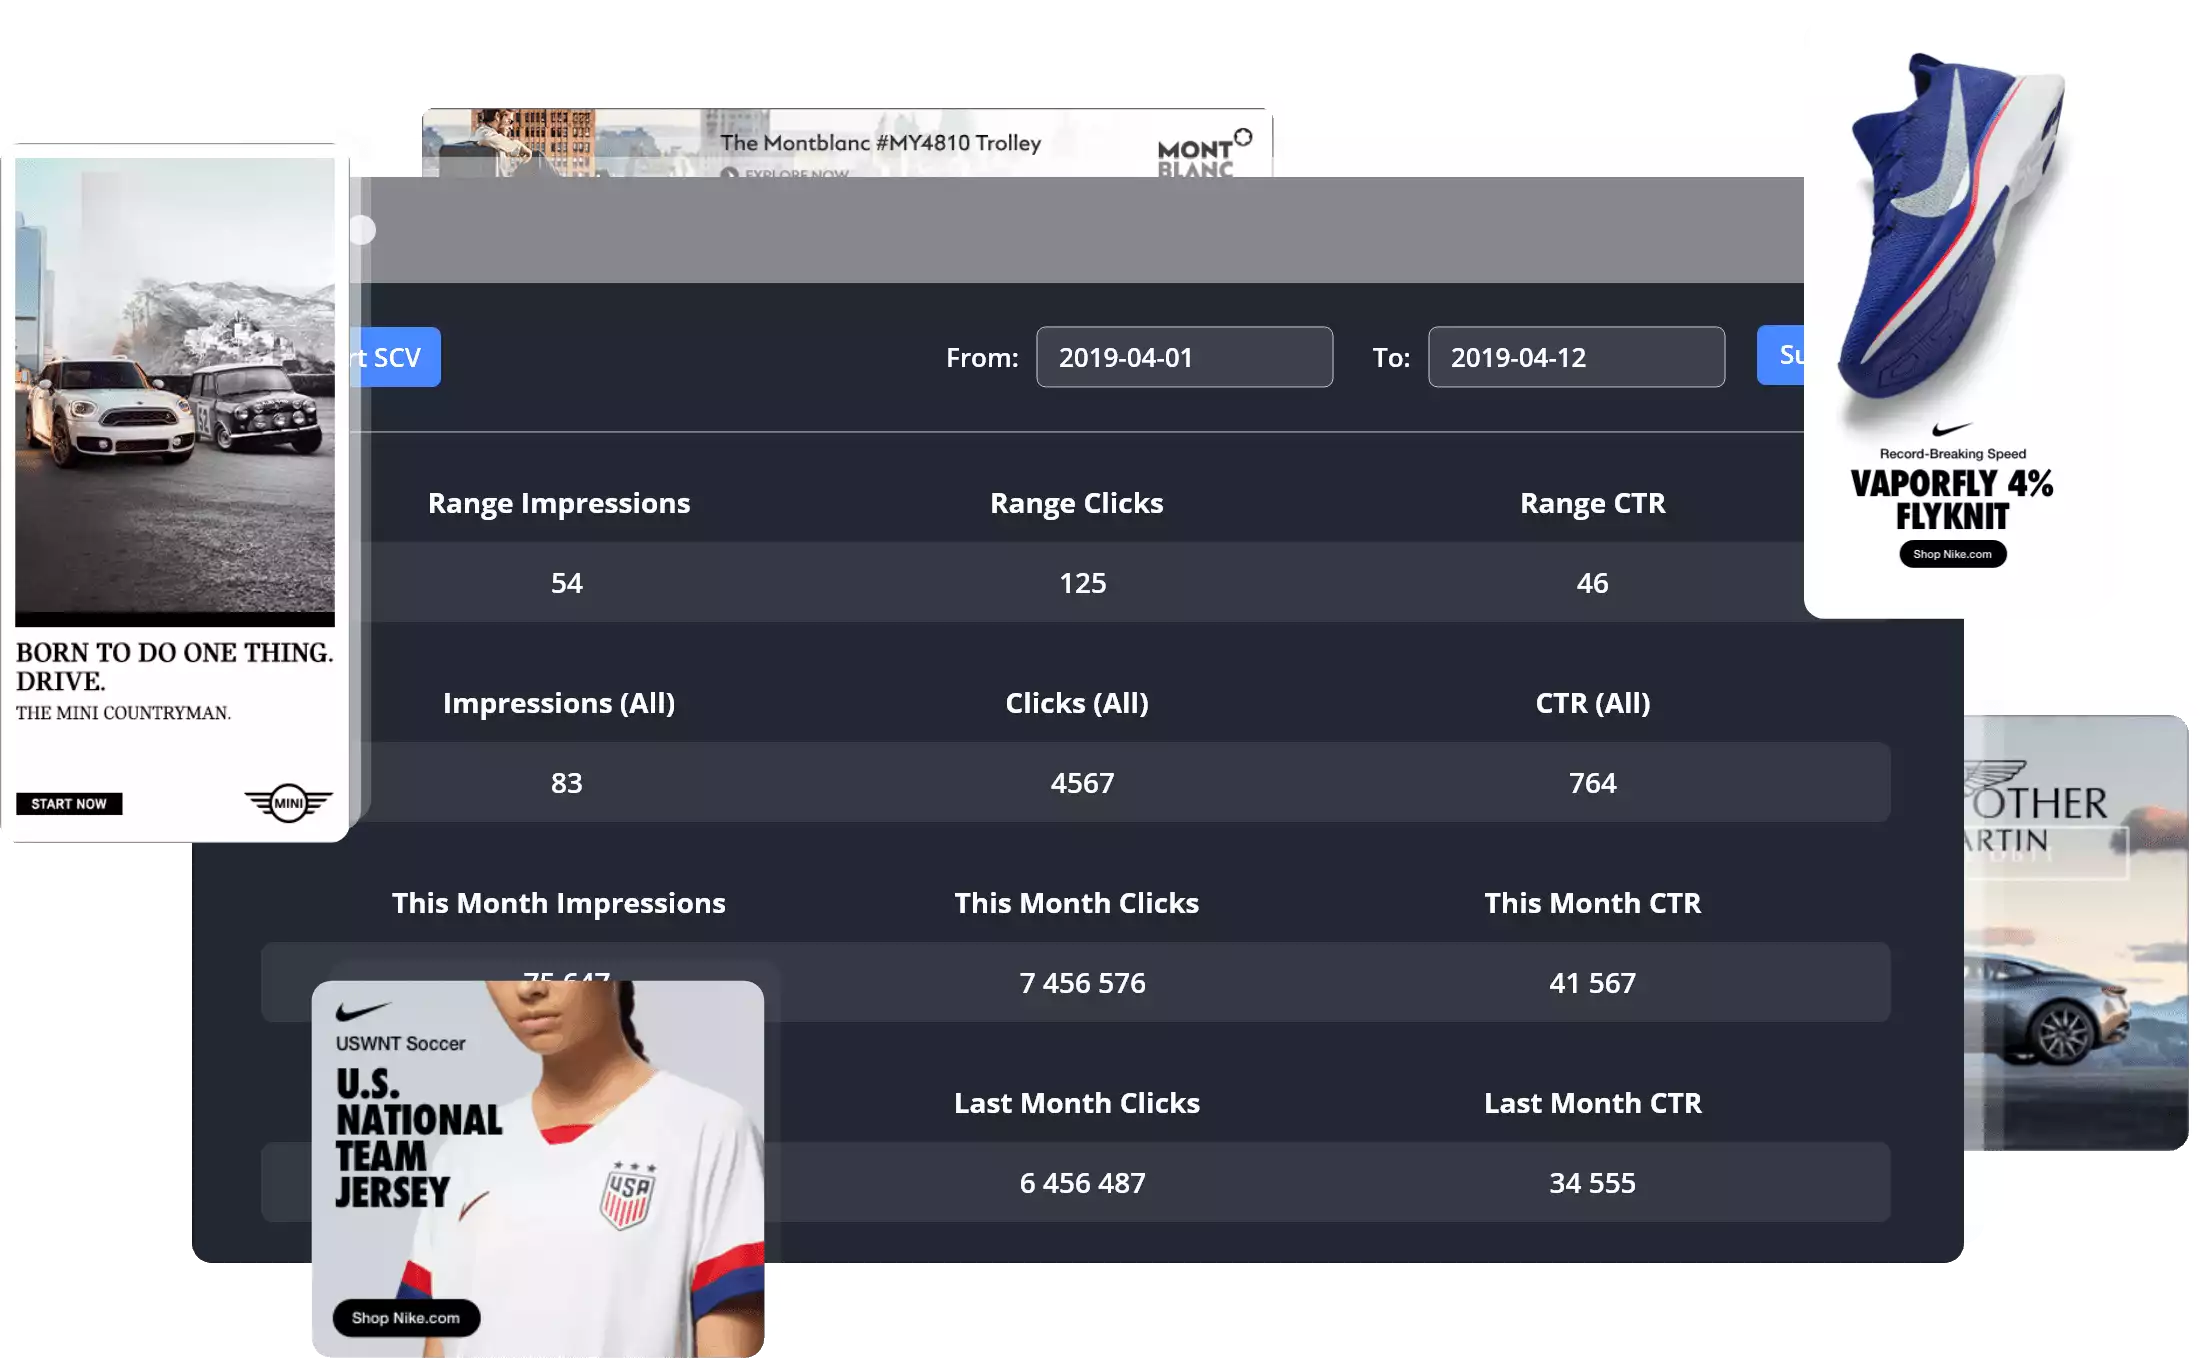Click the Range CTR header
Screen dimensions: 2200x1358
coord(1593,503)
